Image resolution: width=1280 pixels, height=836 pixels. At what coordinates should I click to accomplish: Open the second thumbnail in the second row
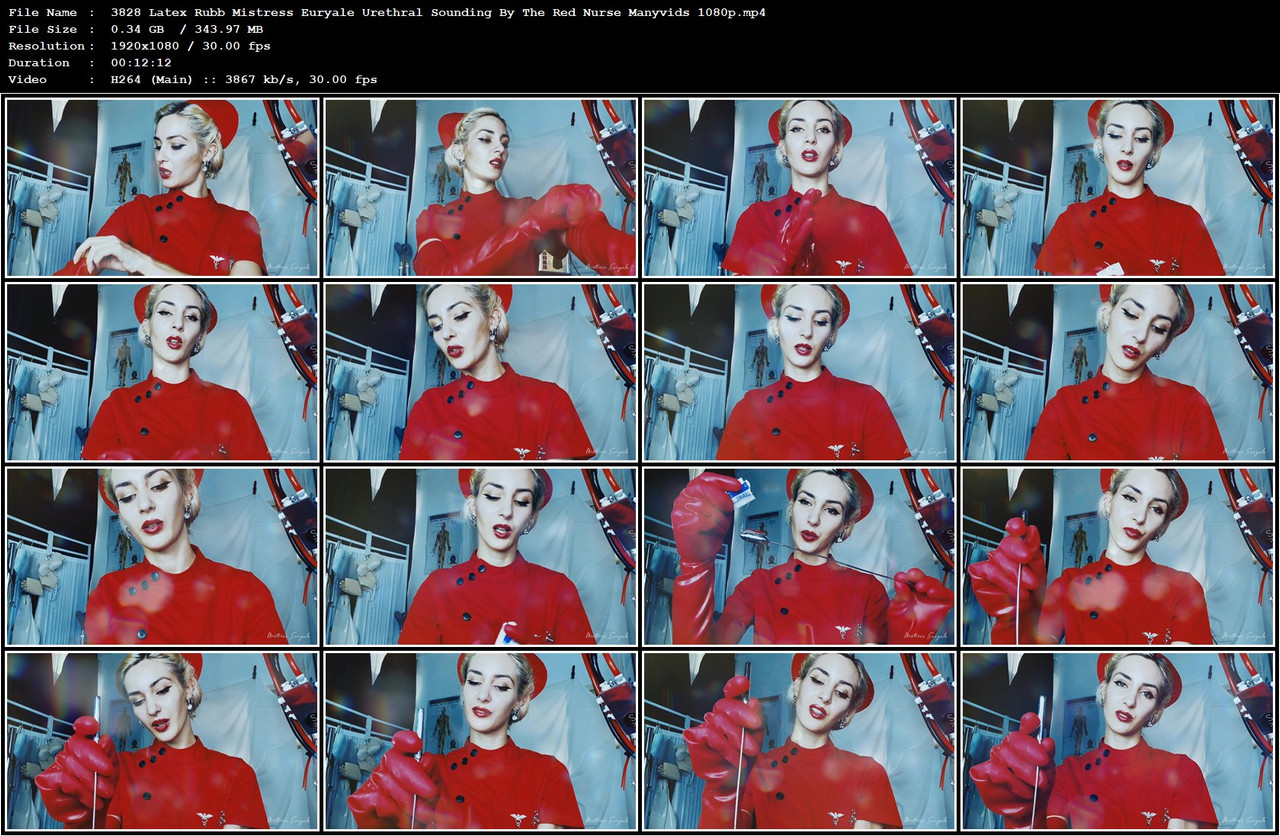point(480,372)
